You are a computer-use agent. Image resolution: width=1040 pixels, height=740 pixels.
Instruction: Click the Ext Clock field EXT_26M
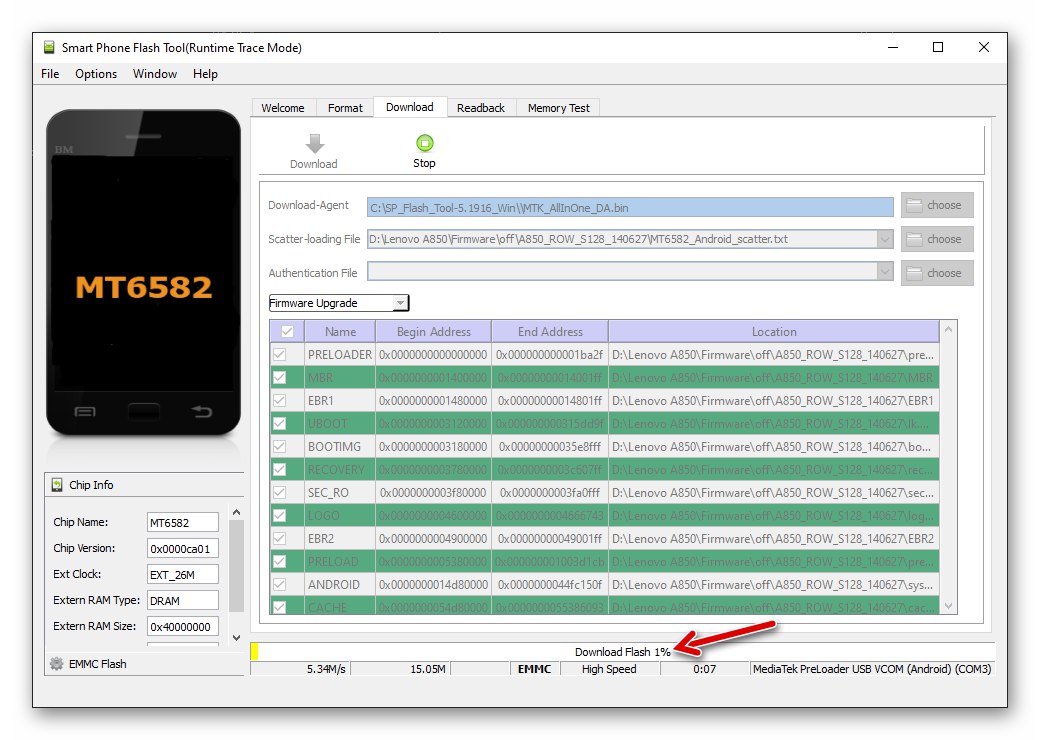(182, 574)
